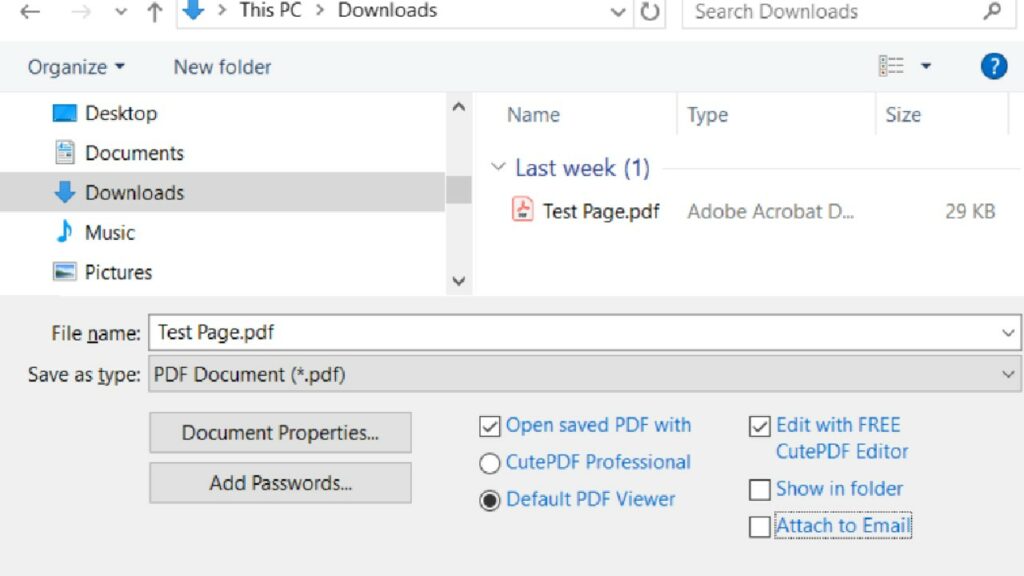Select the CutePDF Professional radio button
Screen dimensions: 1024x576
tap(490, 463)
